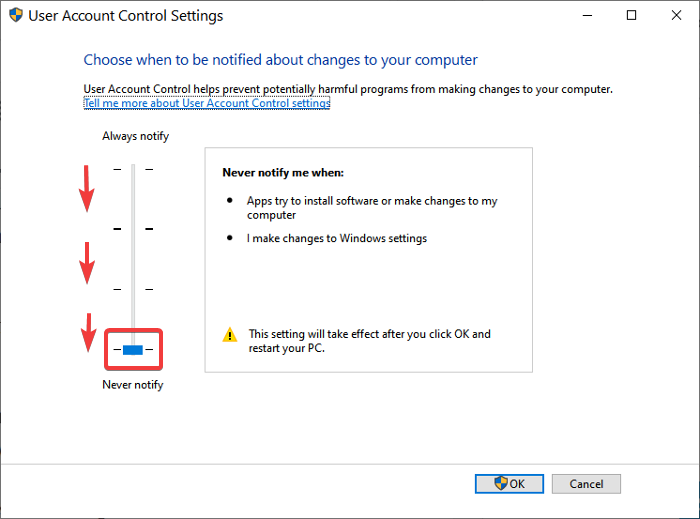Viewport: 700px width, 519px height.
Task: Click the yellow warning triangle icon
Action: (x=230, y=335)
